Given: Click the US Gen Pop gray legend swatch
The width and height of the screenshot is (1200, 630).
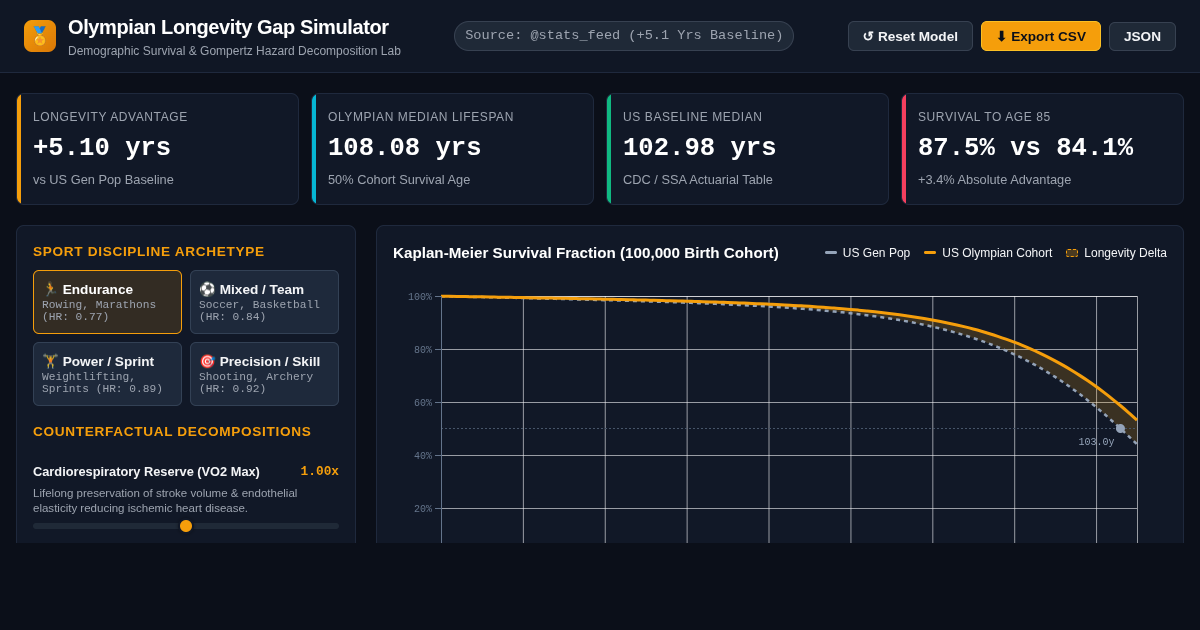Looking at the screenshot, I should (x=831, y=253).
